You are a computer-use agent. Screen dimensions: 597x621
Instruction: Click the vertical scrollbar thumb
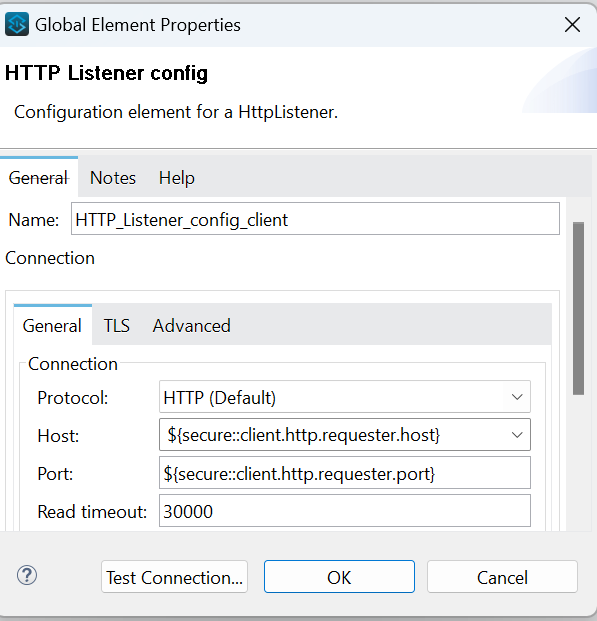click(578, 308)
